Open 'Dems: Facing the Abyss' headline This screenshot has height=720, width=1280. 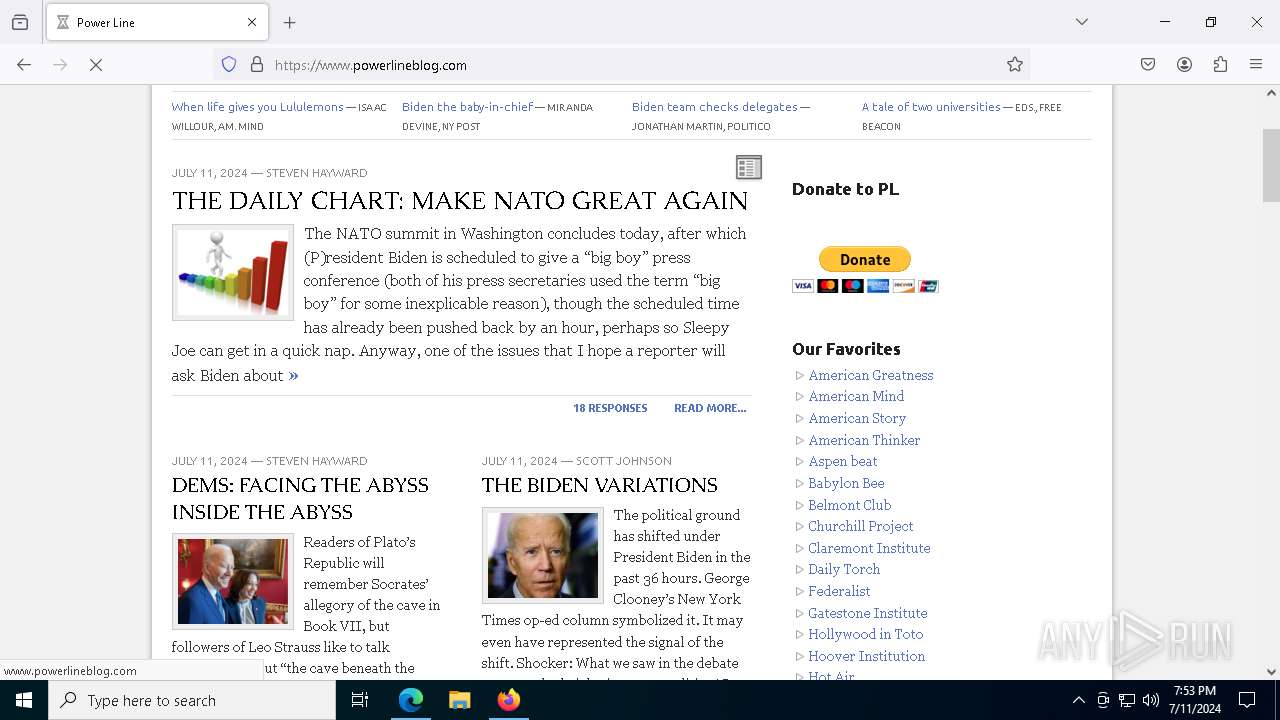point(300,498)
